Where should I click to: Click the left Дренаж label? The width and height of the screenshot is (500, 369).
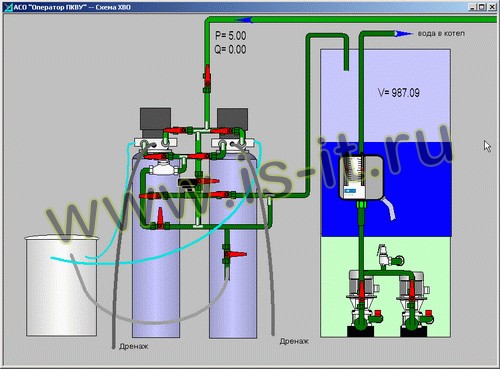(x=134, y=347)
